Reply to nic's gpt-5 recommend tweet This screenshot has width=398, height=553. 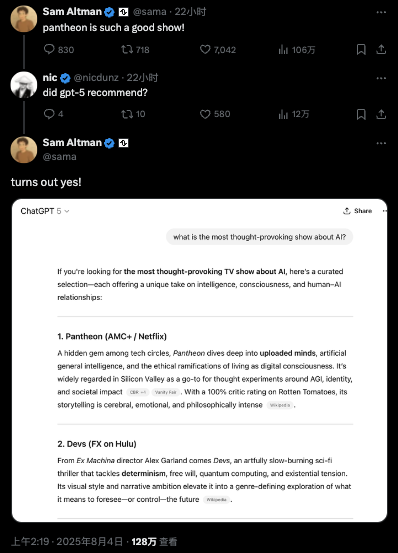pyautogui.click(x=53, y=114)
